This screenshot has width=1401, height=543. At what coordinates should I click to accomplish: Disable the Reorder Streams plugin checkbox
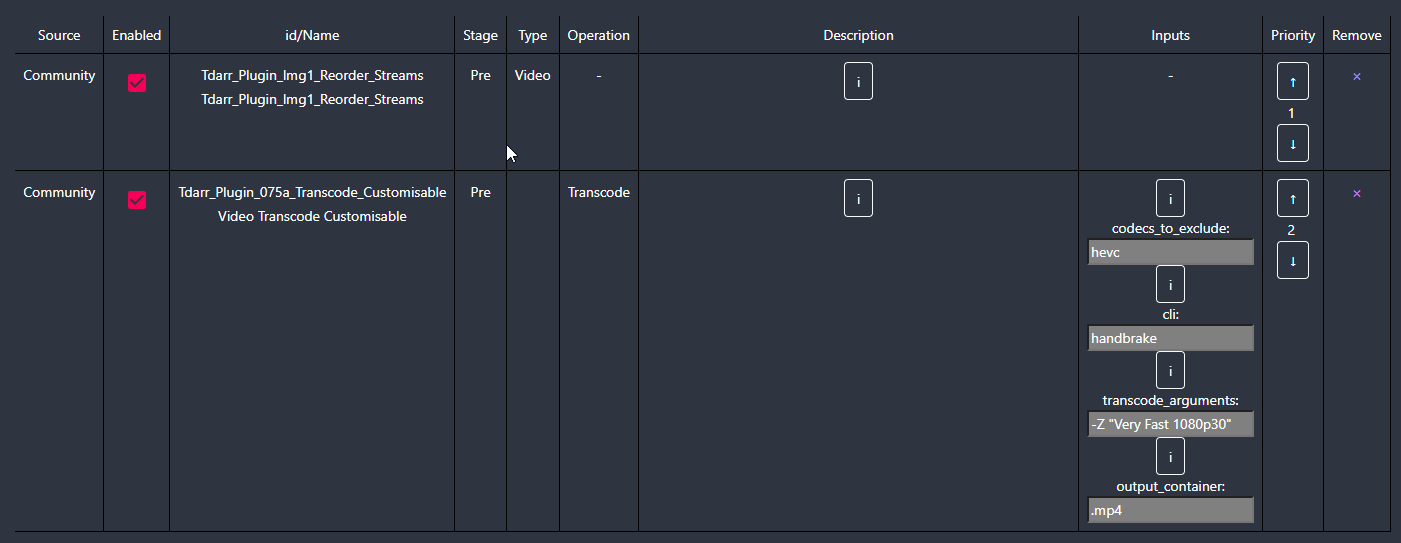137,83
